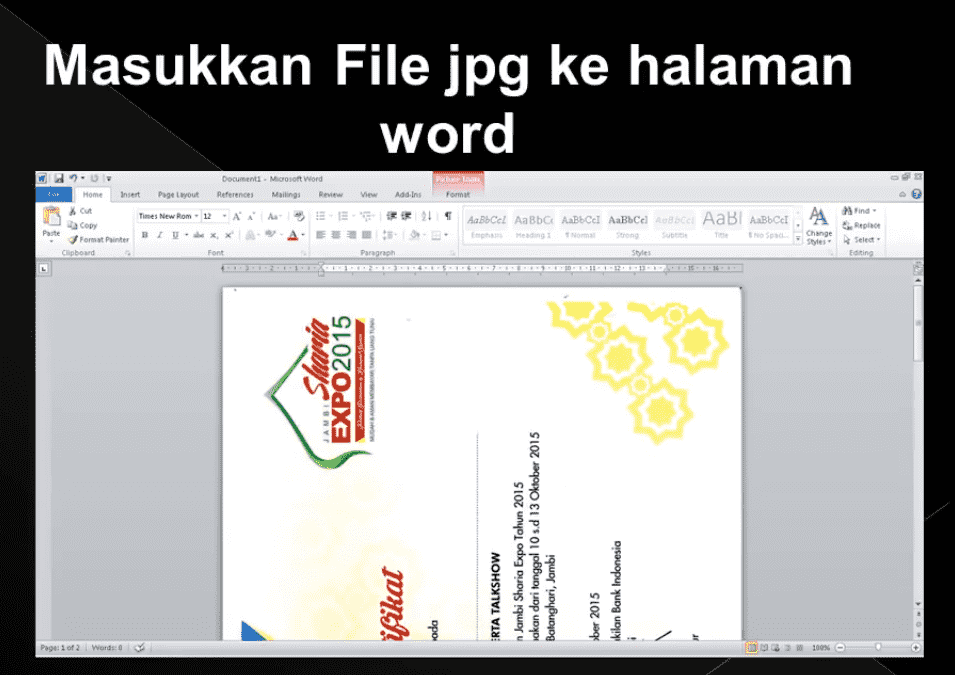Open the Change Case Aa dropdown
Image resolution: width=955 pixels, height=675 pixels.
coord(274,216)
